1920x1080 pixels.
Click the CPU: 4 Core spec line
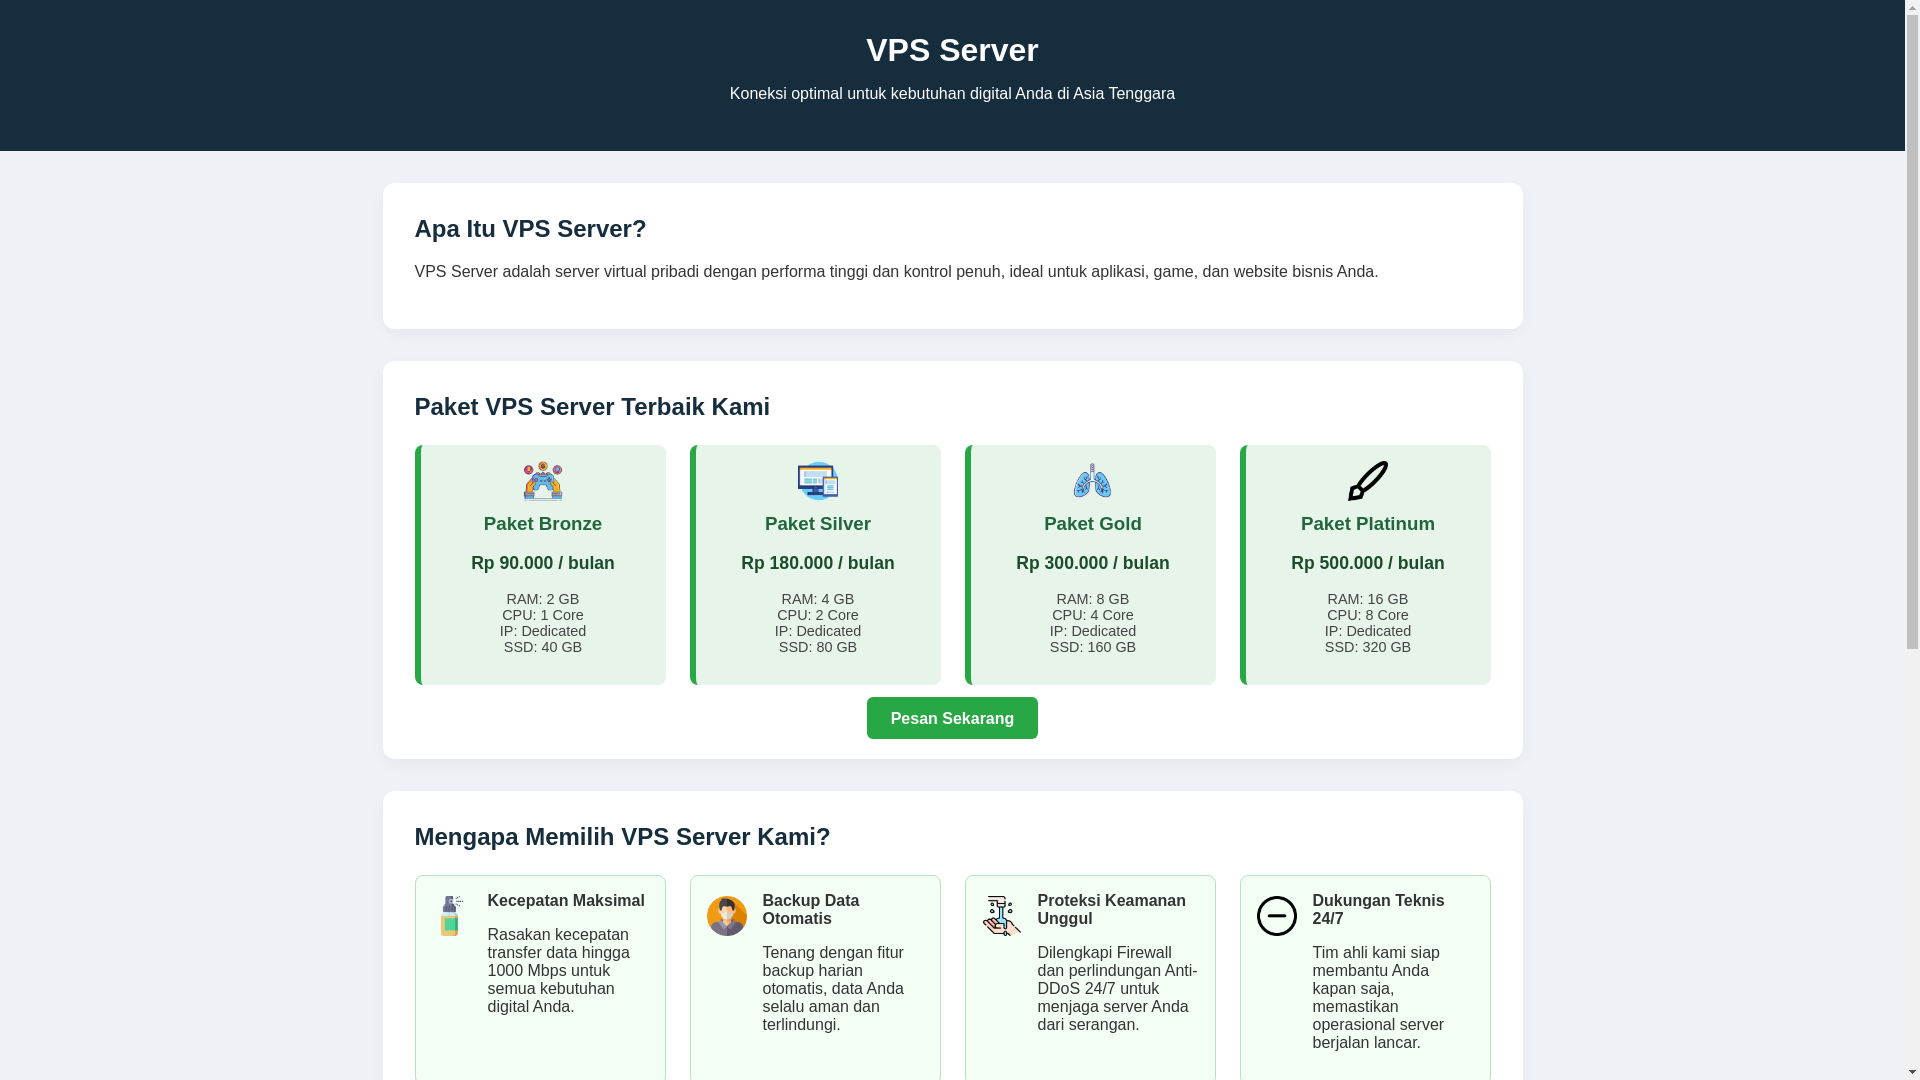tap(1093, 615)
